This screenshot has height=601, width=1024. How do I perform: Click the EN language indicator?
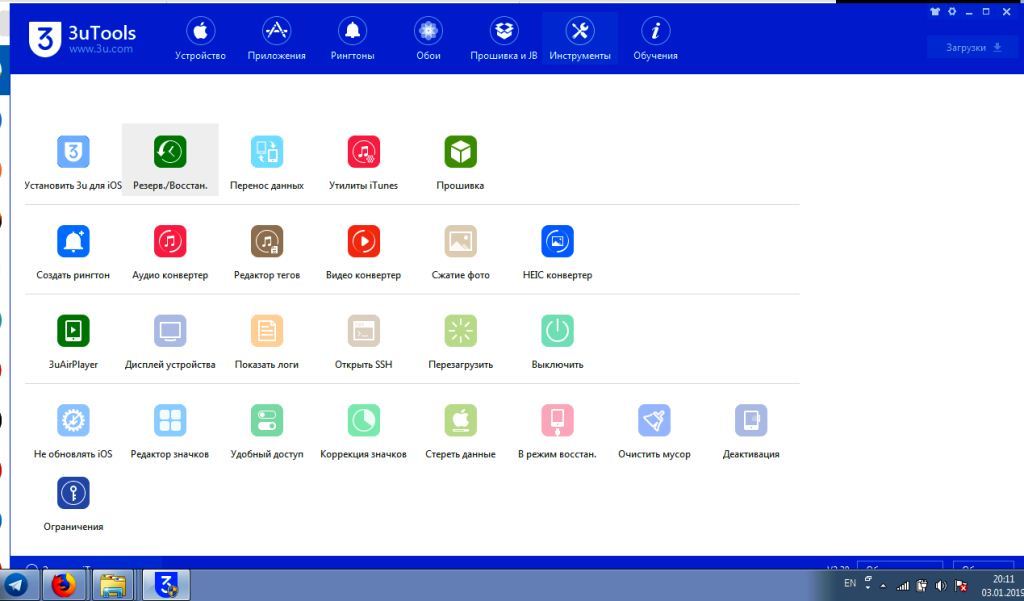(x=850, y=583)
